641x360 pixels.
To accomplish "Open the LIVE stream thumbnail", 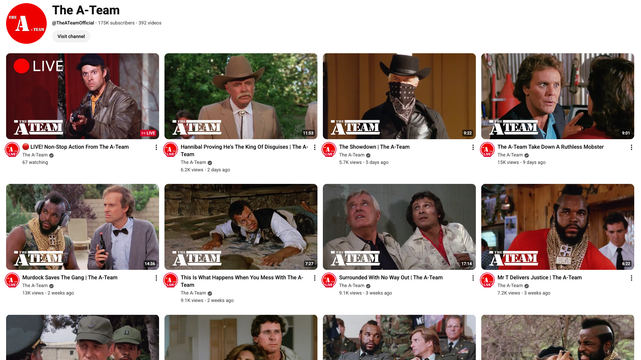I will (x=83, y=96).
